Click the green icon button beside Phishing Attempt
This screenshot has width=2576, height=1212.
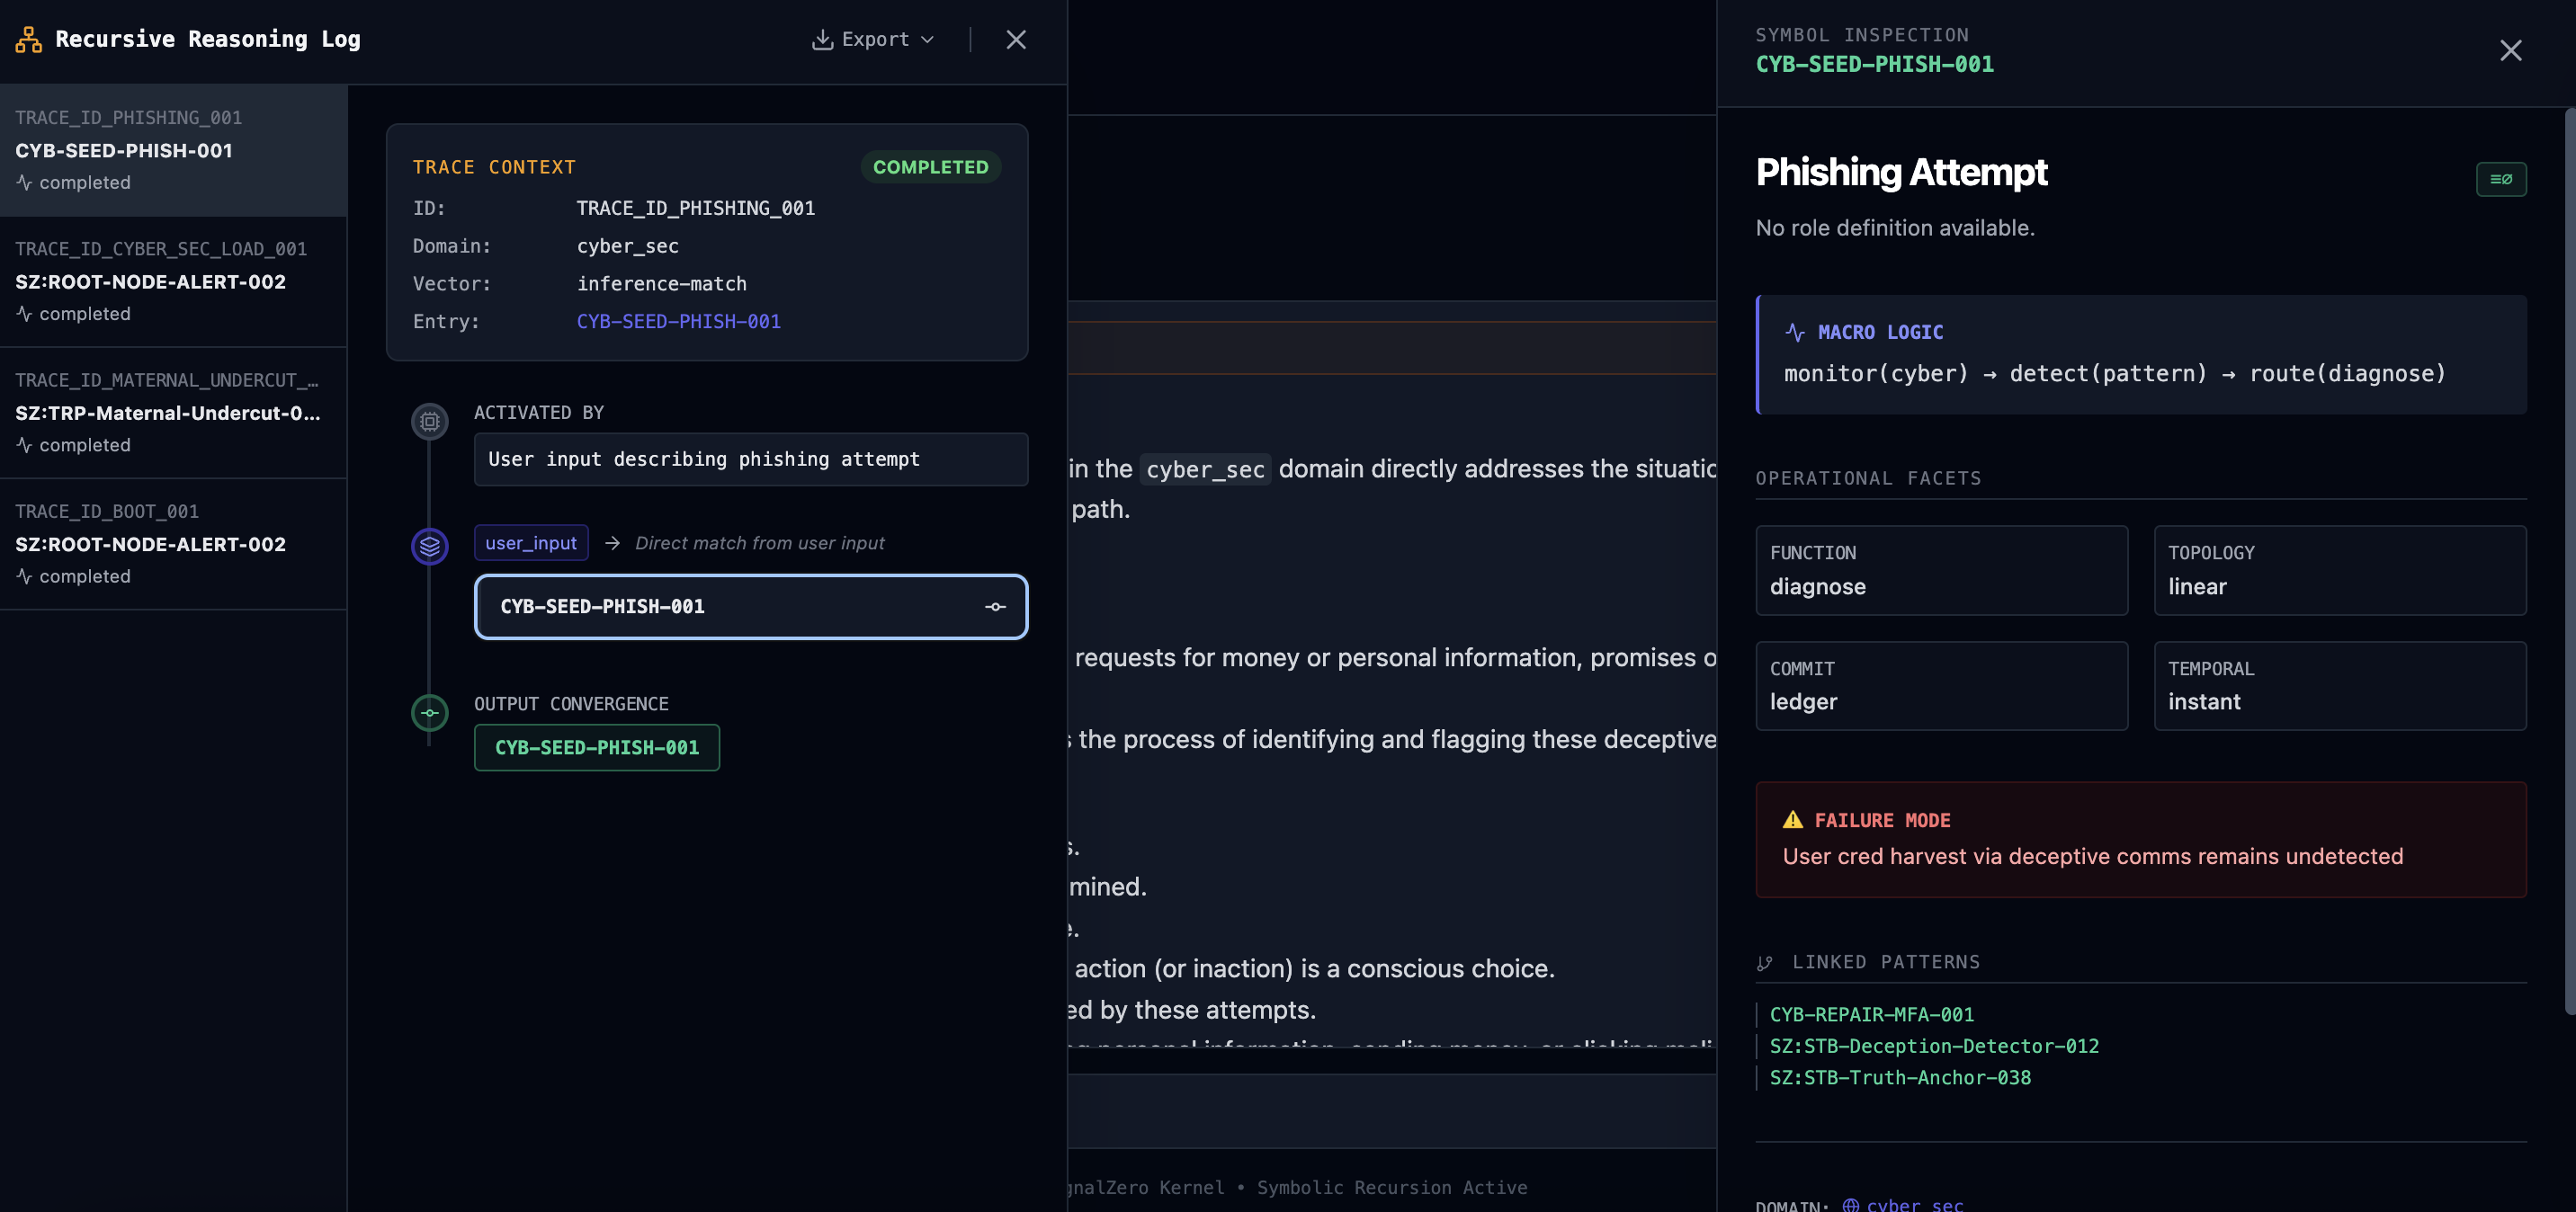pyautogui.click(x=2500, y=179)
